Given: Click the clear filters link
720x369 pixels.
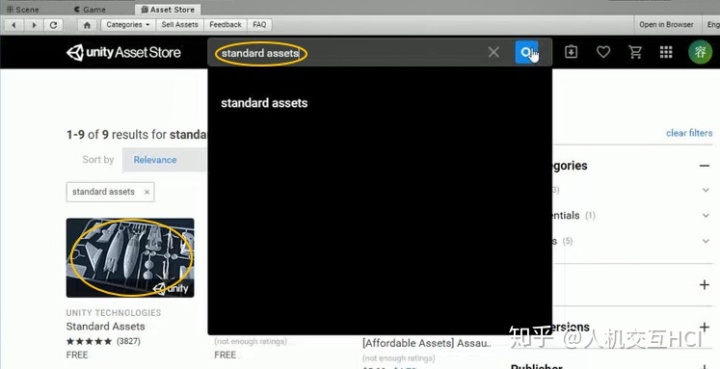Looking at the screenshot, I should click(x=689, y=133).
